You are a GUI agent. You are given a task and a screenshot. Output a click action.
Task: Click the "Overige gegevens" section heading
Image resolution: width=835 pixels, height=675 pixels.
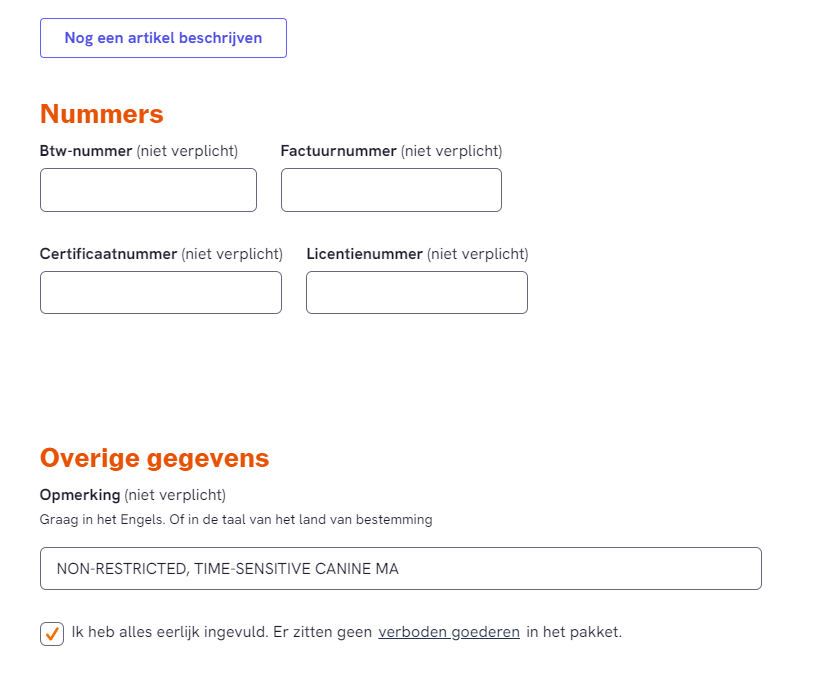155,458
